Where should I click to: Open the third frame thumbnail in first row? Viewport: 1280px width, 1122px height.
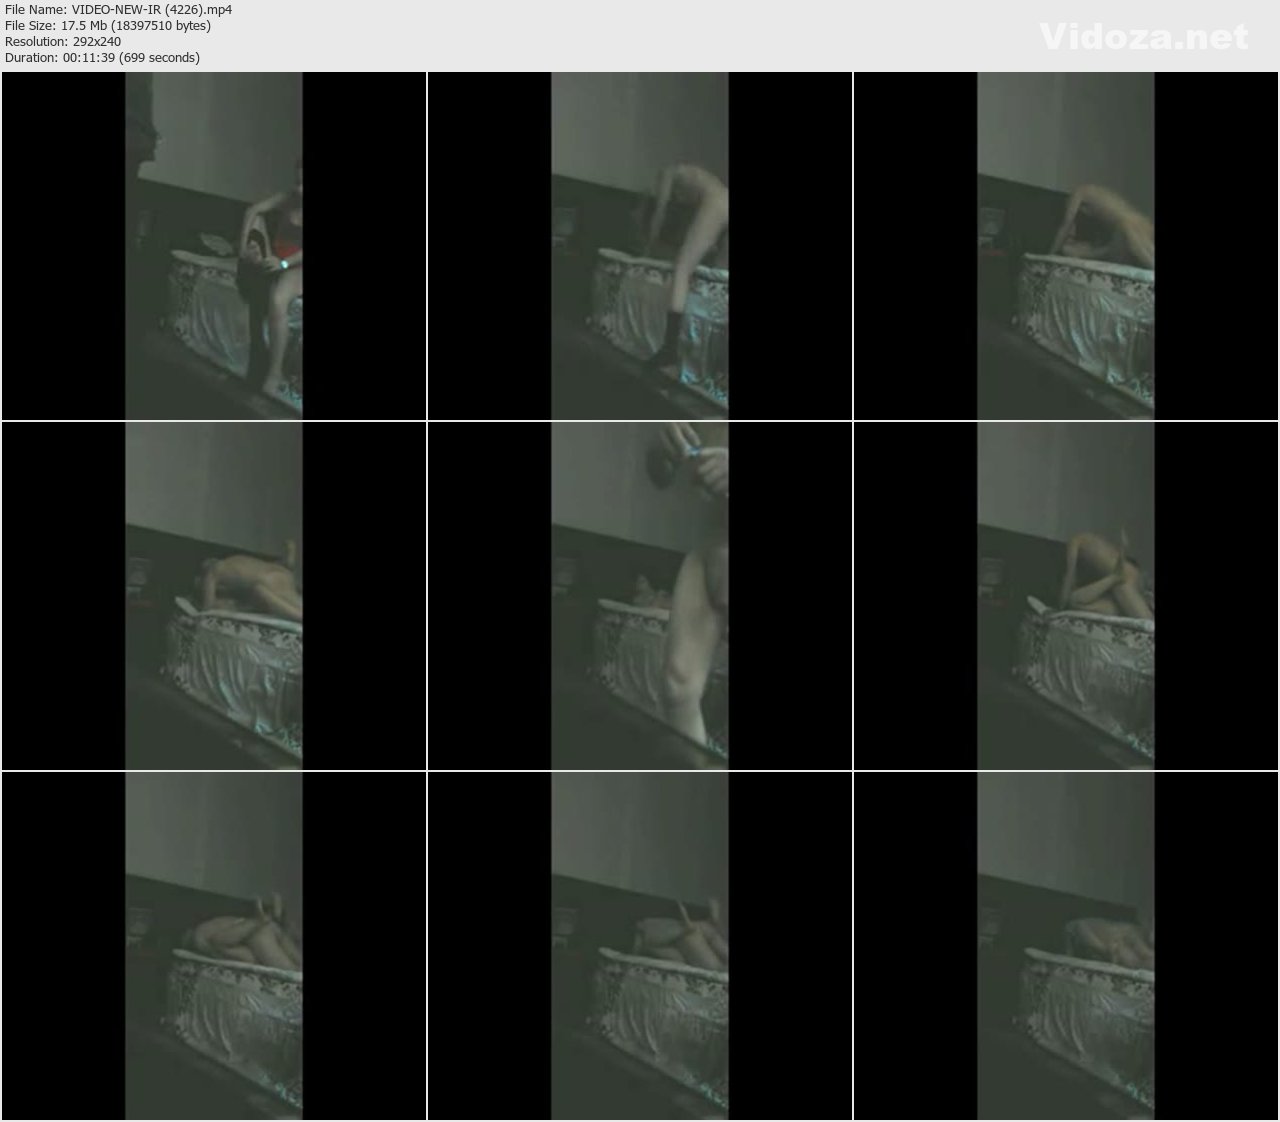(x=1065, y=245)
